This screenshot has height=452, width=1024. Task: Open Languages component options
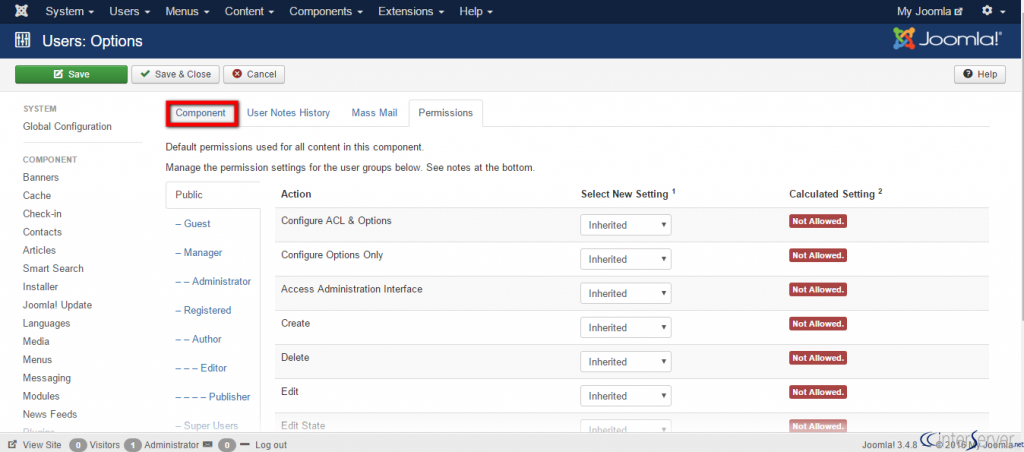46,323
